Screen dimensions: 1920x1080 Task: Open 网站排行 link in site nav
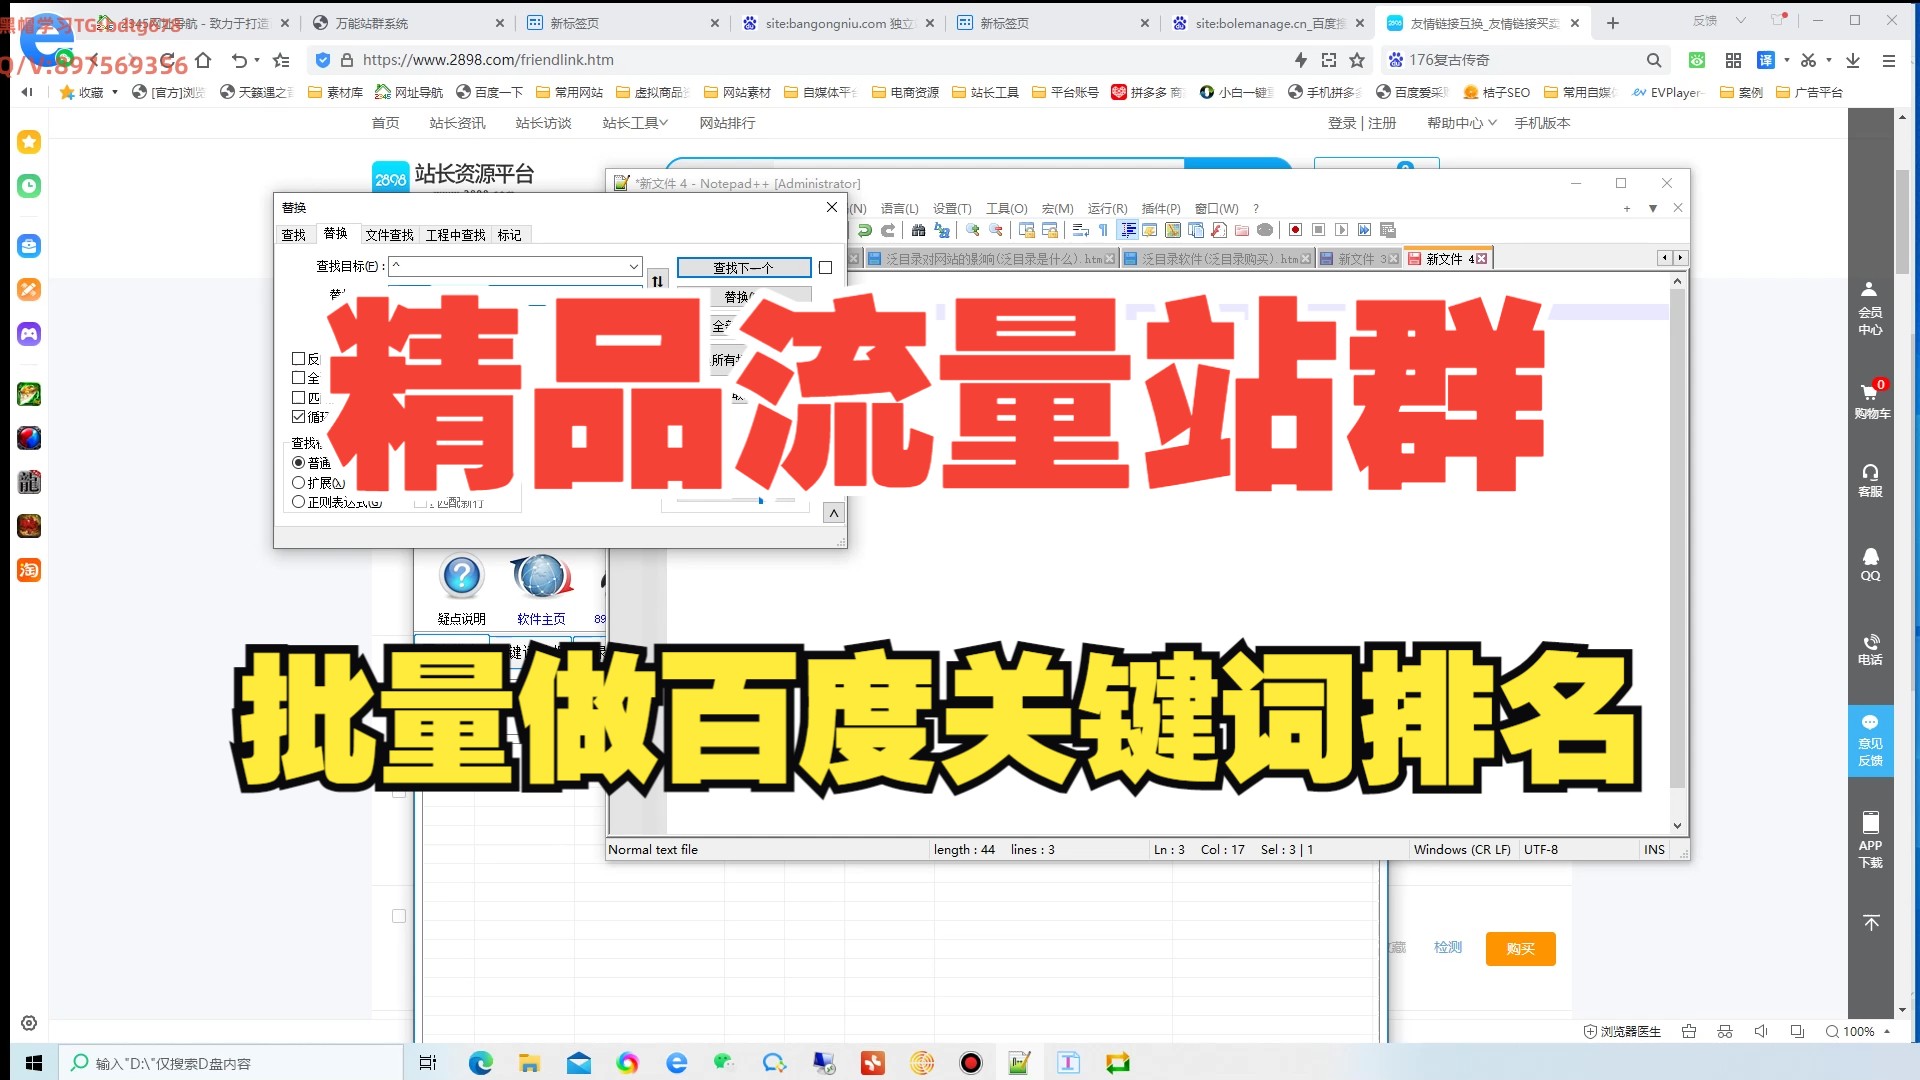(727, 123)
